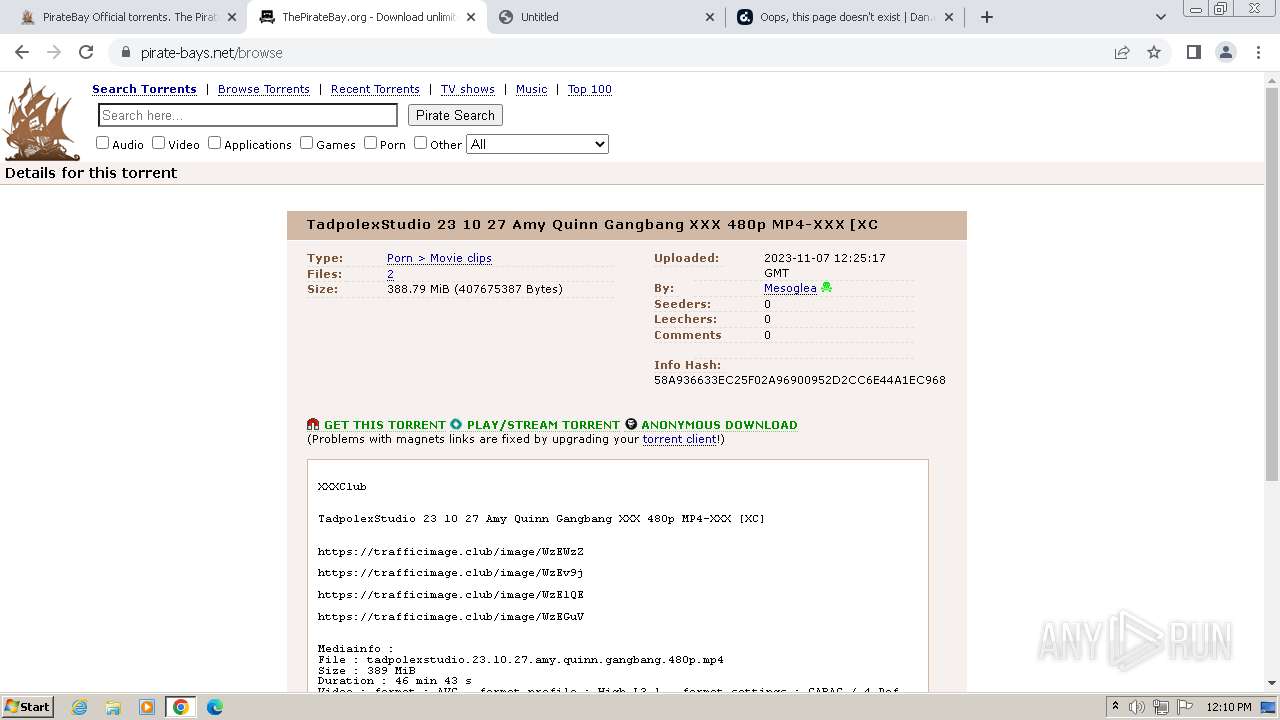The width and height of the screenshot is (1280, 720).
Task: Tick the Video checkbox
Action: tap(158, 143)
